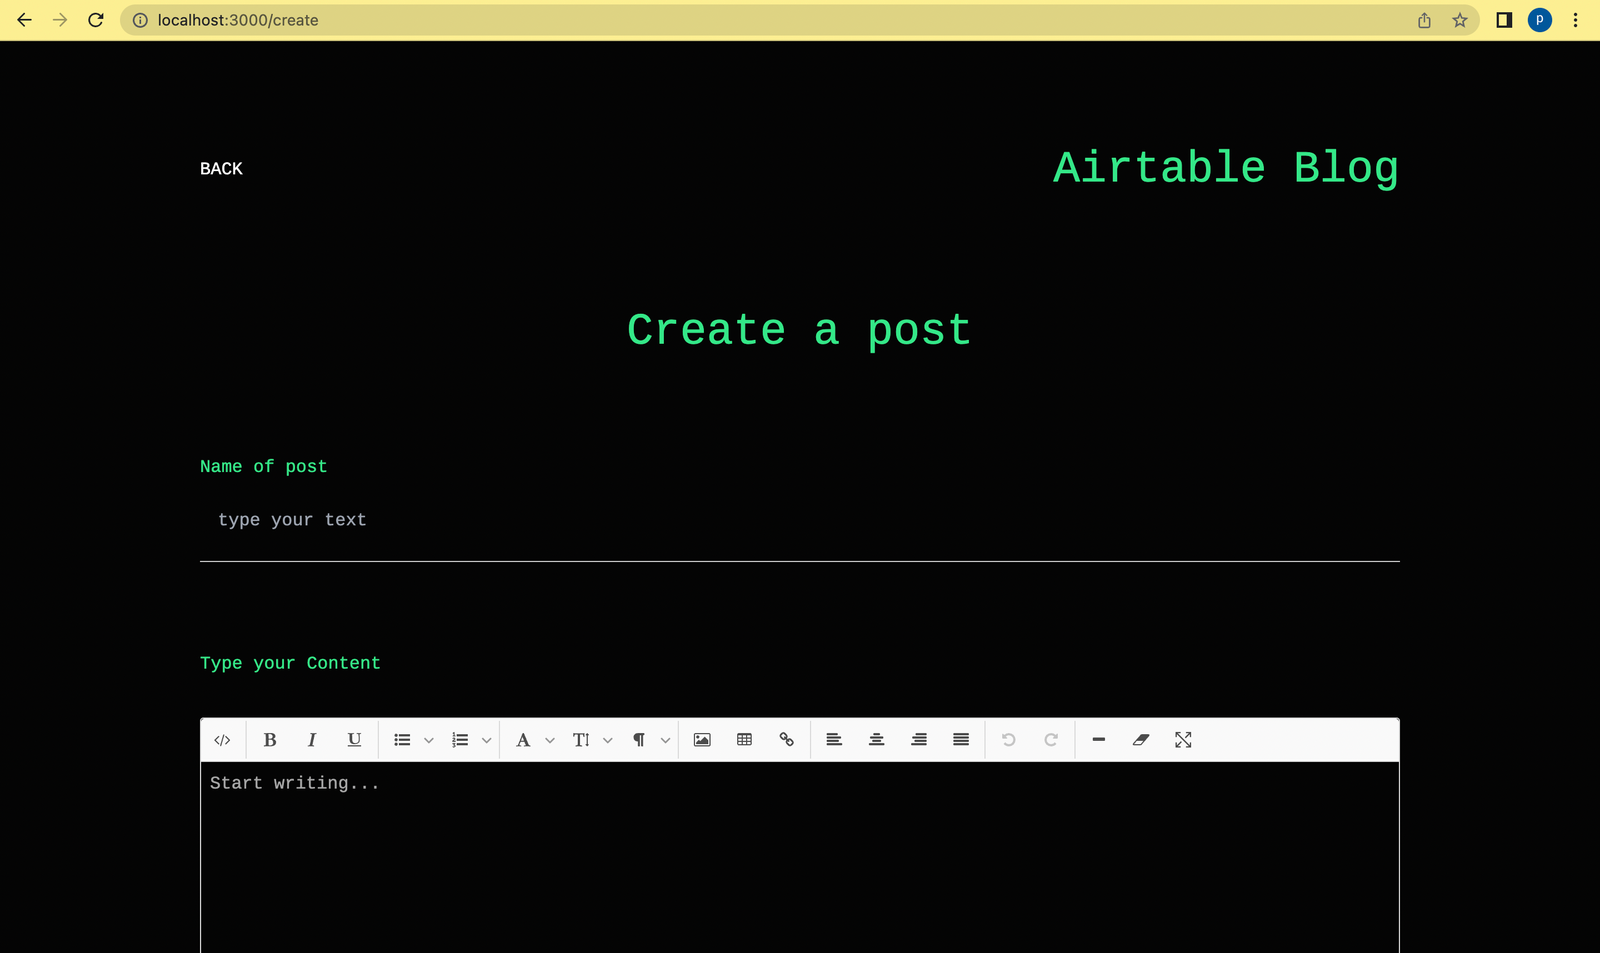Open browser three-dot menu
Viewport: 1600px width, 953px height.
[1576, 20]
